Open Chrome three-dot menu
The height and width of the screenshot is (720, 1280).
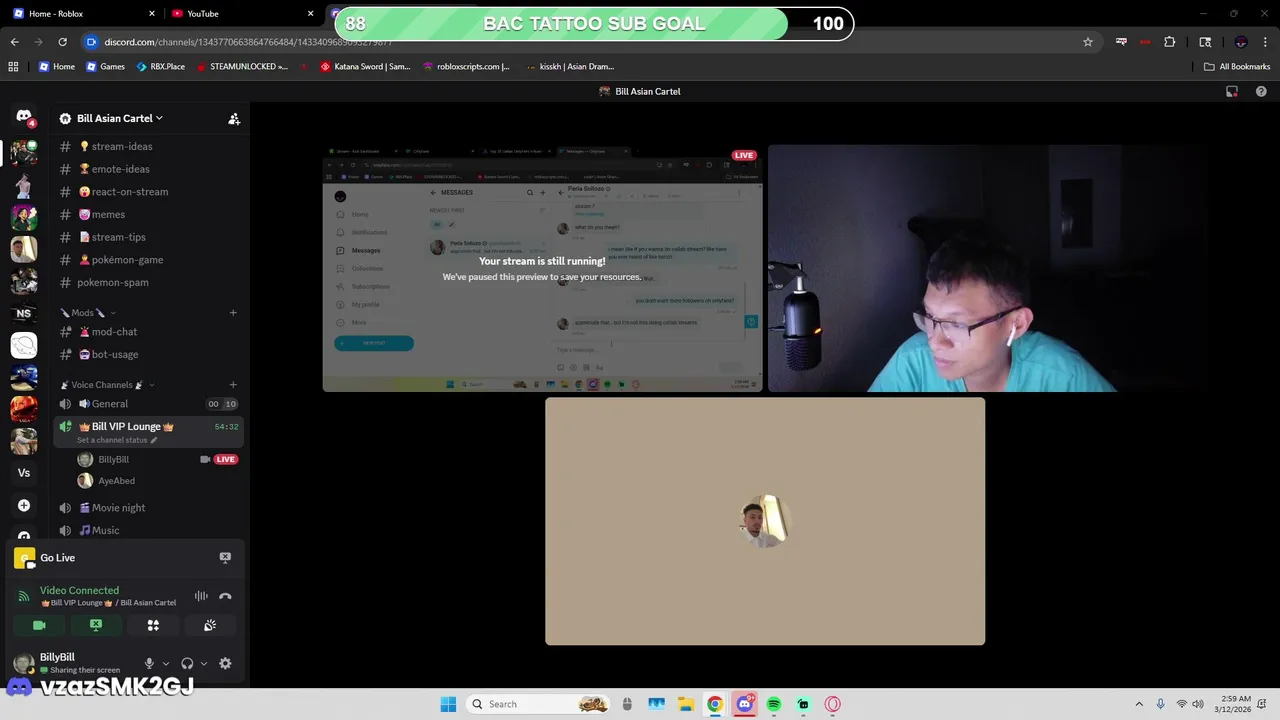[x=1265, y=42]
